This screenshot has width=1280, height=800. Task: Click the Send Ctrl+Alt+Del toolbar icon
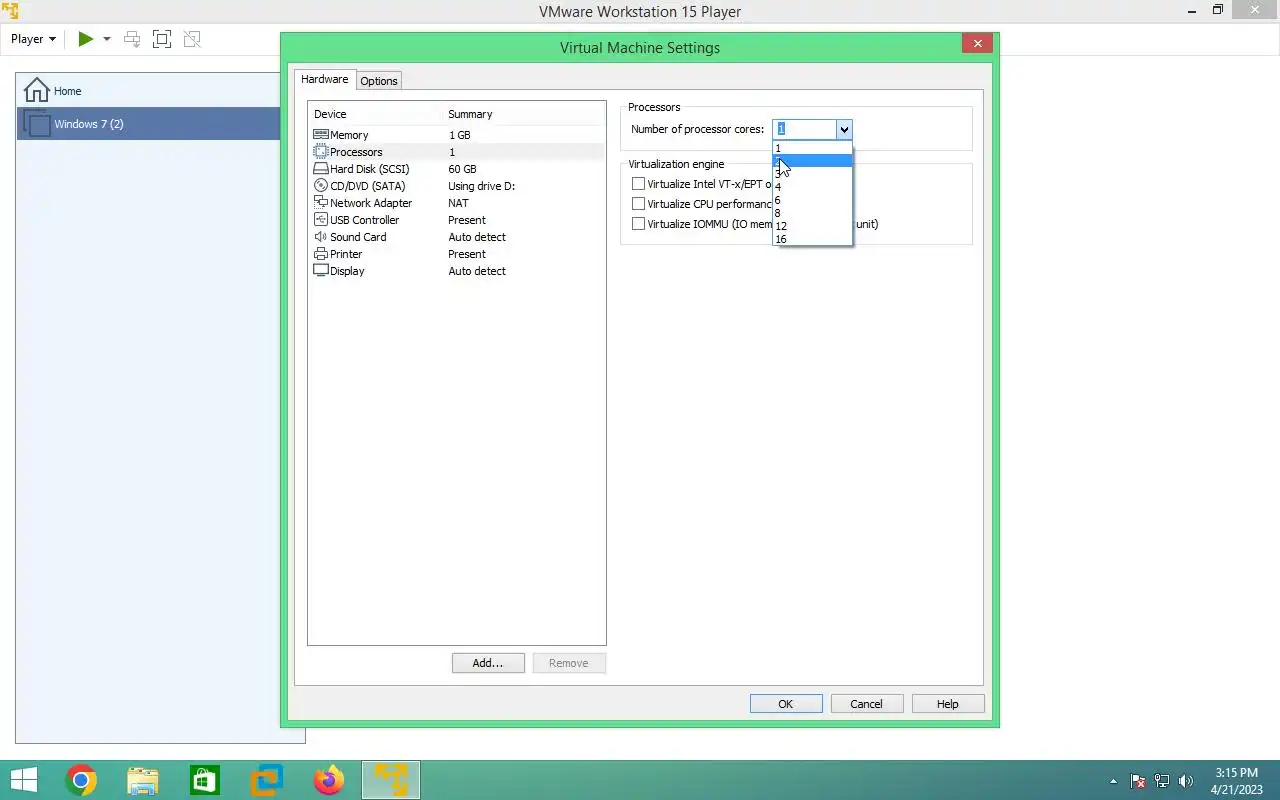132,39
